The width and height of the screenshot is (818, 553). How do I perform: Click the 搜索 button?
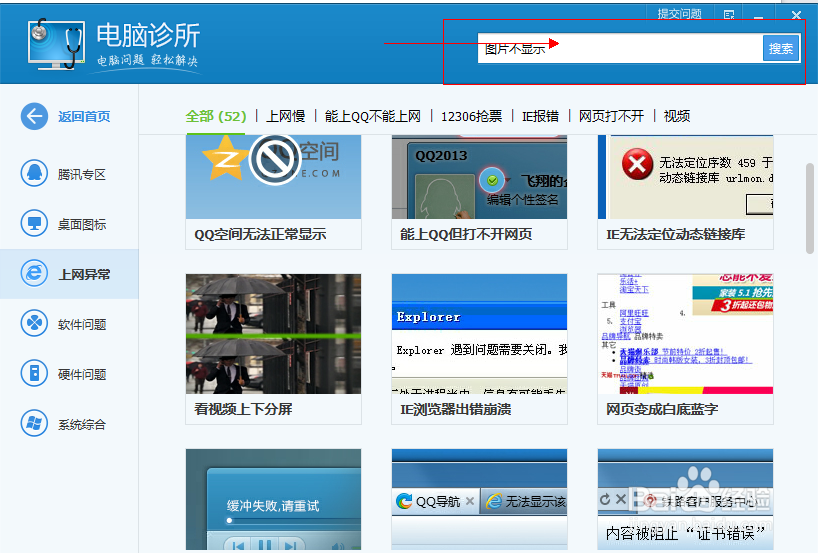point(781,49)
